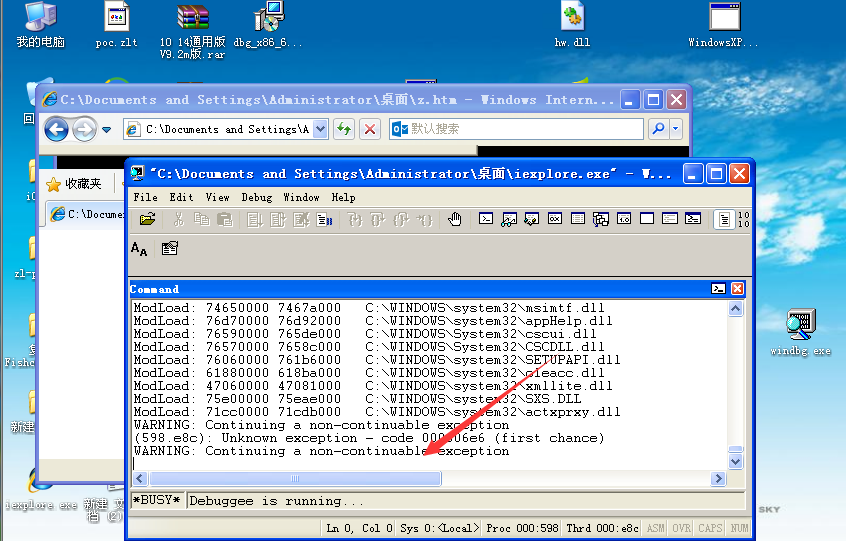The height and width of the screenshot is (541, 846).
Task: Click the horizontal scrollbar left arrow
Action: click(140, 478)
